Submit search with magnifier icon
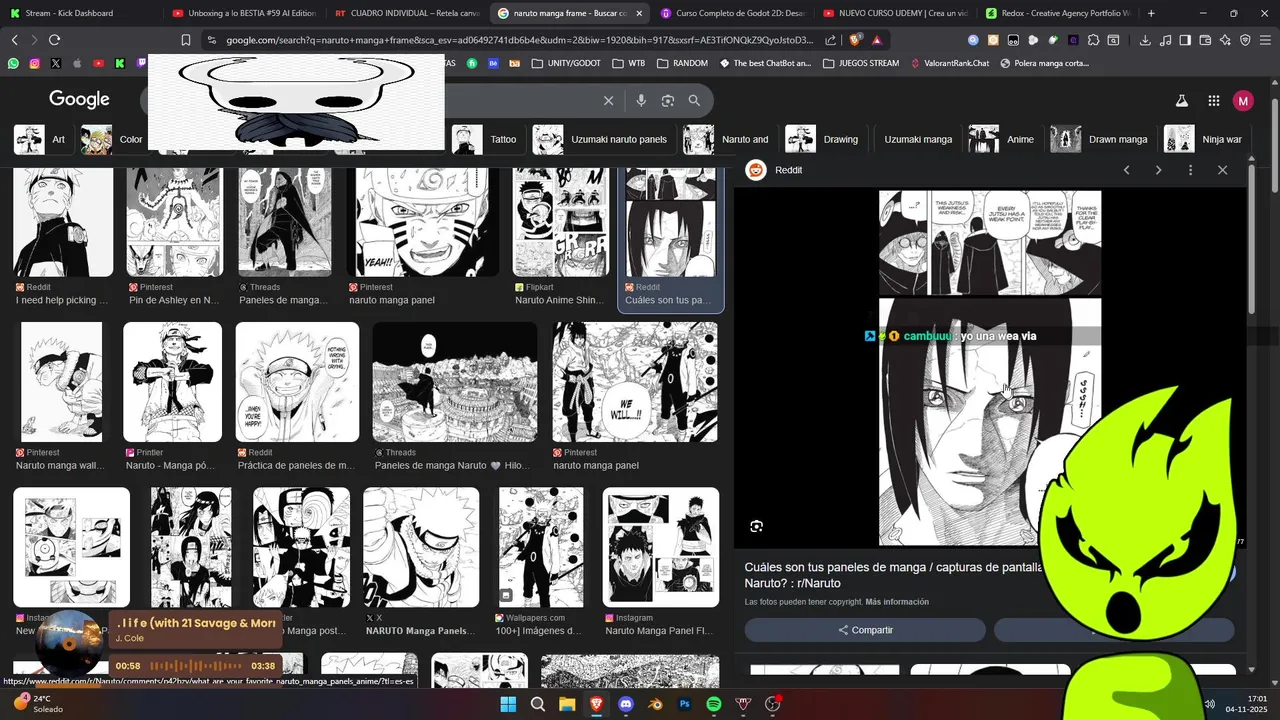This screenshot has height=720, width=1280. click(x=694, y=100)
